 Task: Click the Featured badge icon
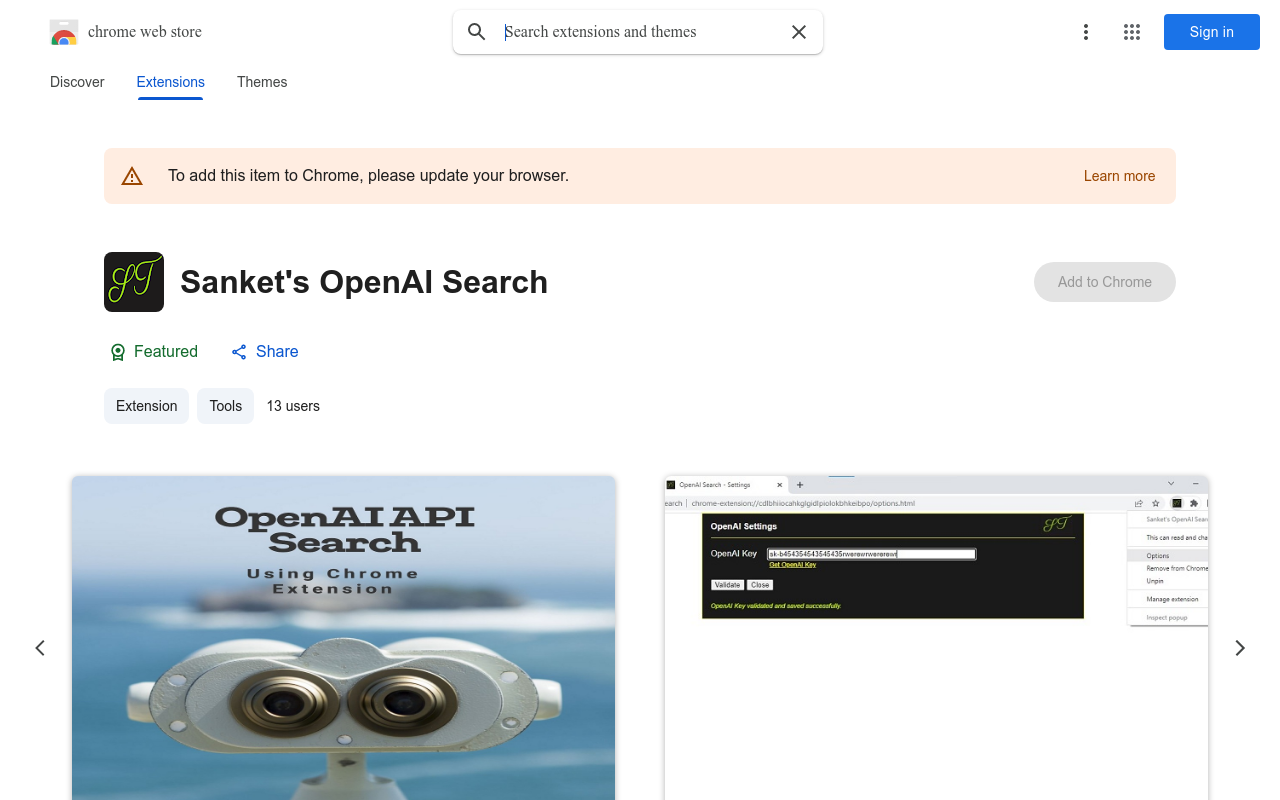coord(116,352)
